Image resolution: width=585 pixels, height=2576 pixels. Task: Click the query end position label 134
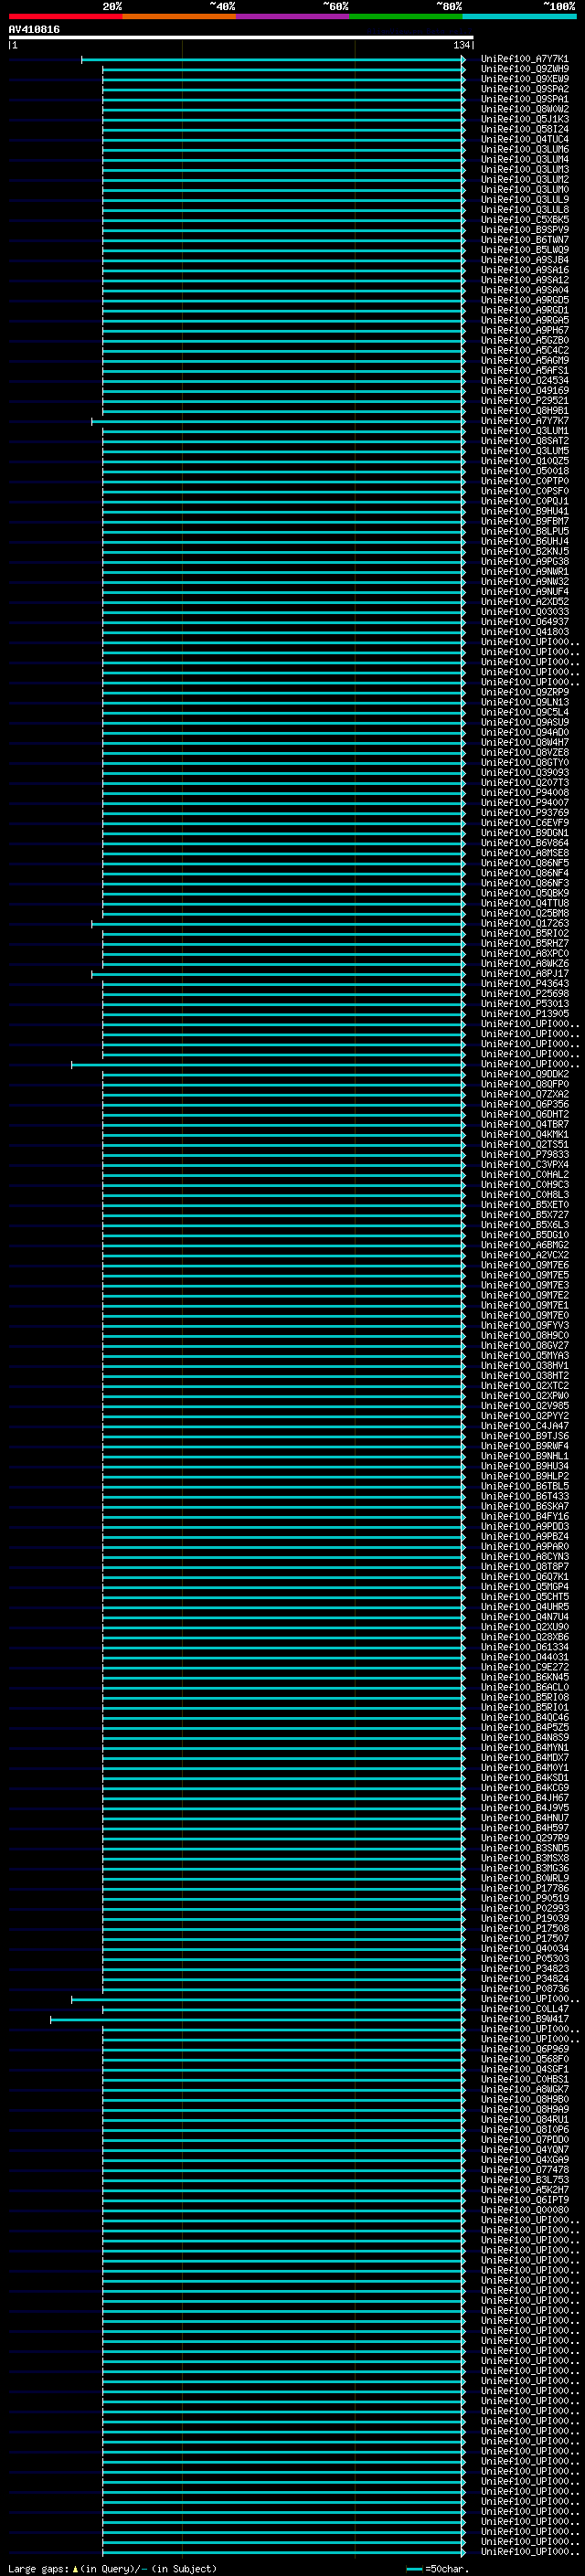[461, 46]
